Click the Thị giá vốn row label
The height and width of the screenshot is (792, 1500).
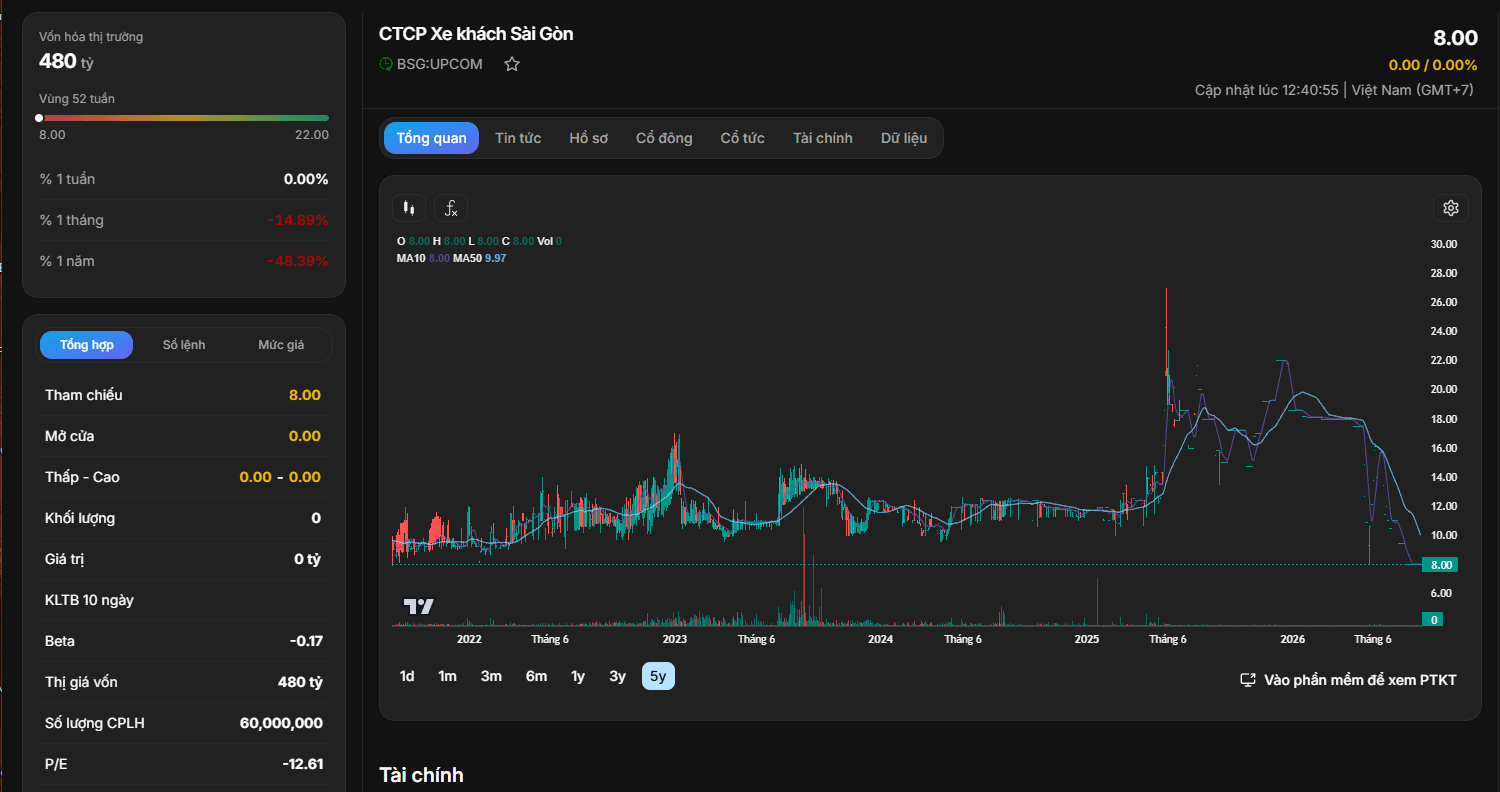coord(81,682)
